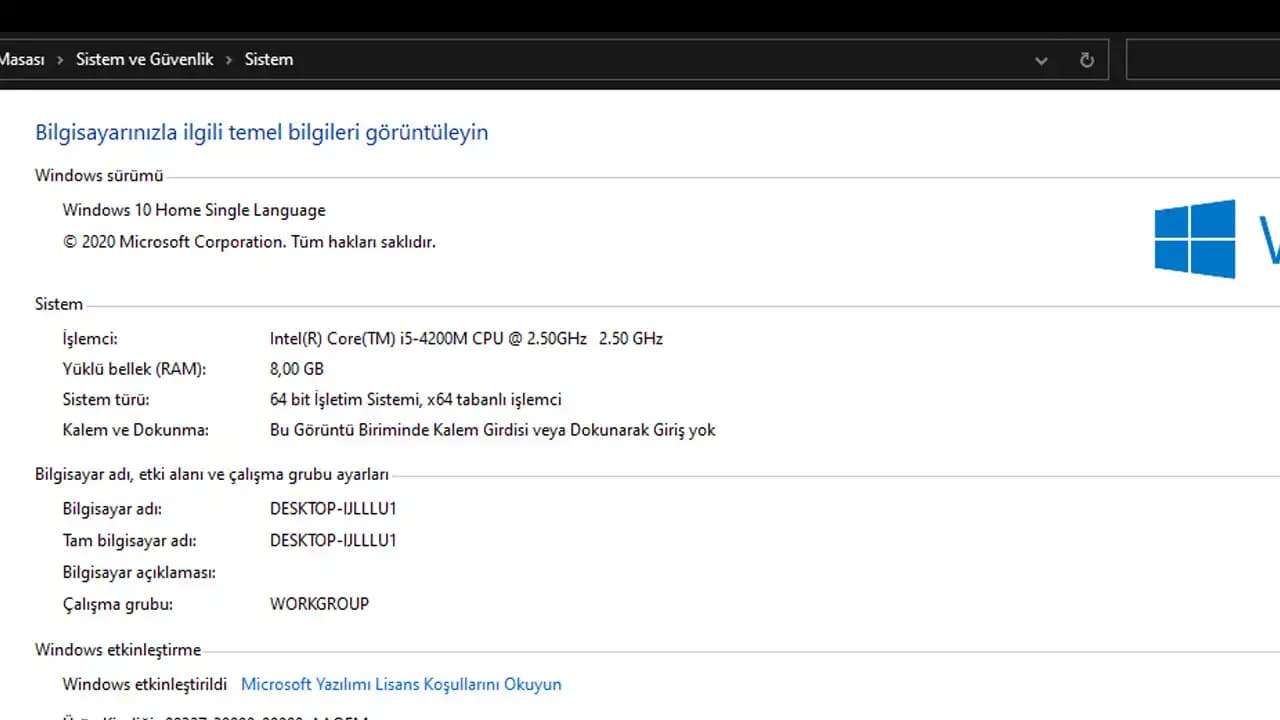Screen dimensions: 1280x720
Task: Select the Sistem breadcrumb item
Action: 269,60
